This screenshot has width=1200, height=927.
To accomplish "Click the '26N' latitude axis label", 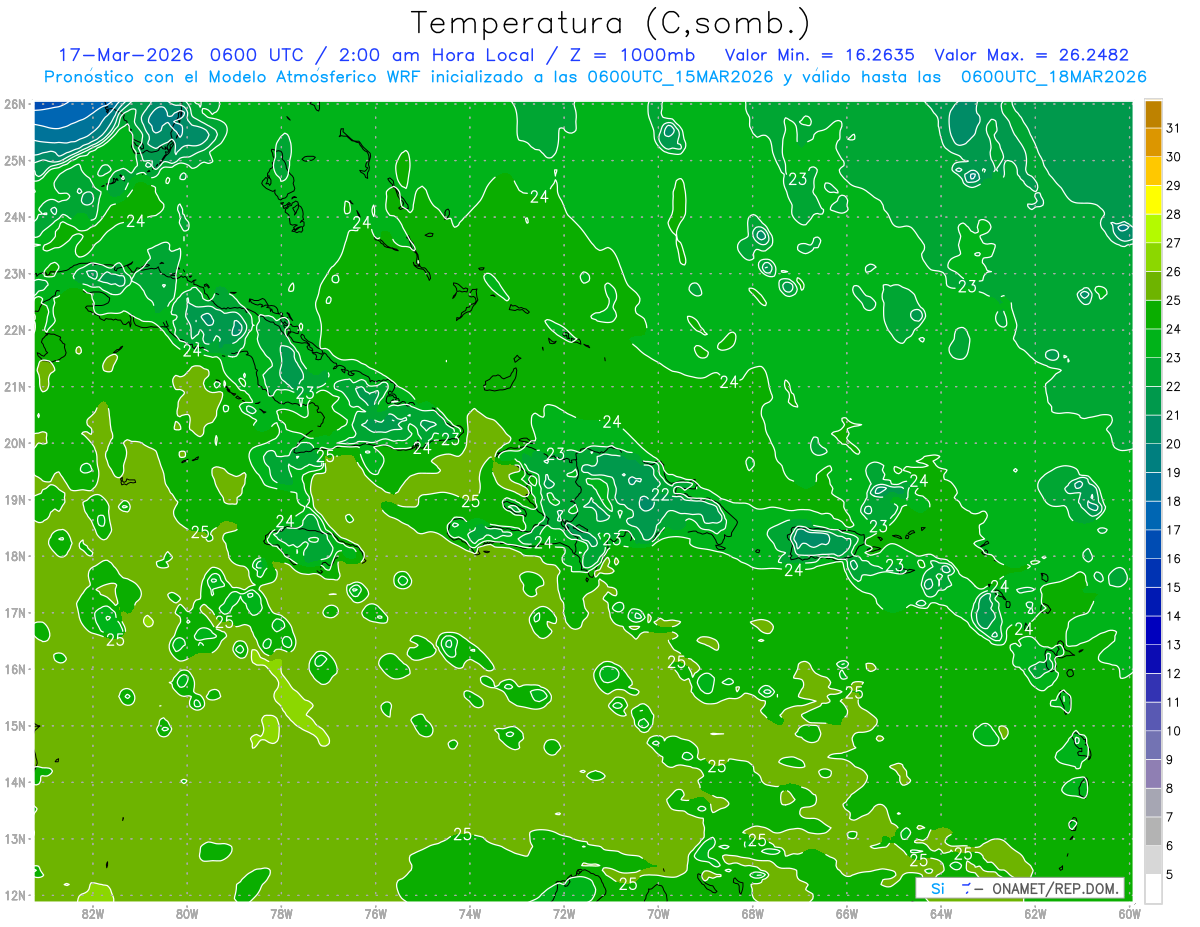I will coord(14,104).
